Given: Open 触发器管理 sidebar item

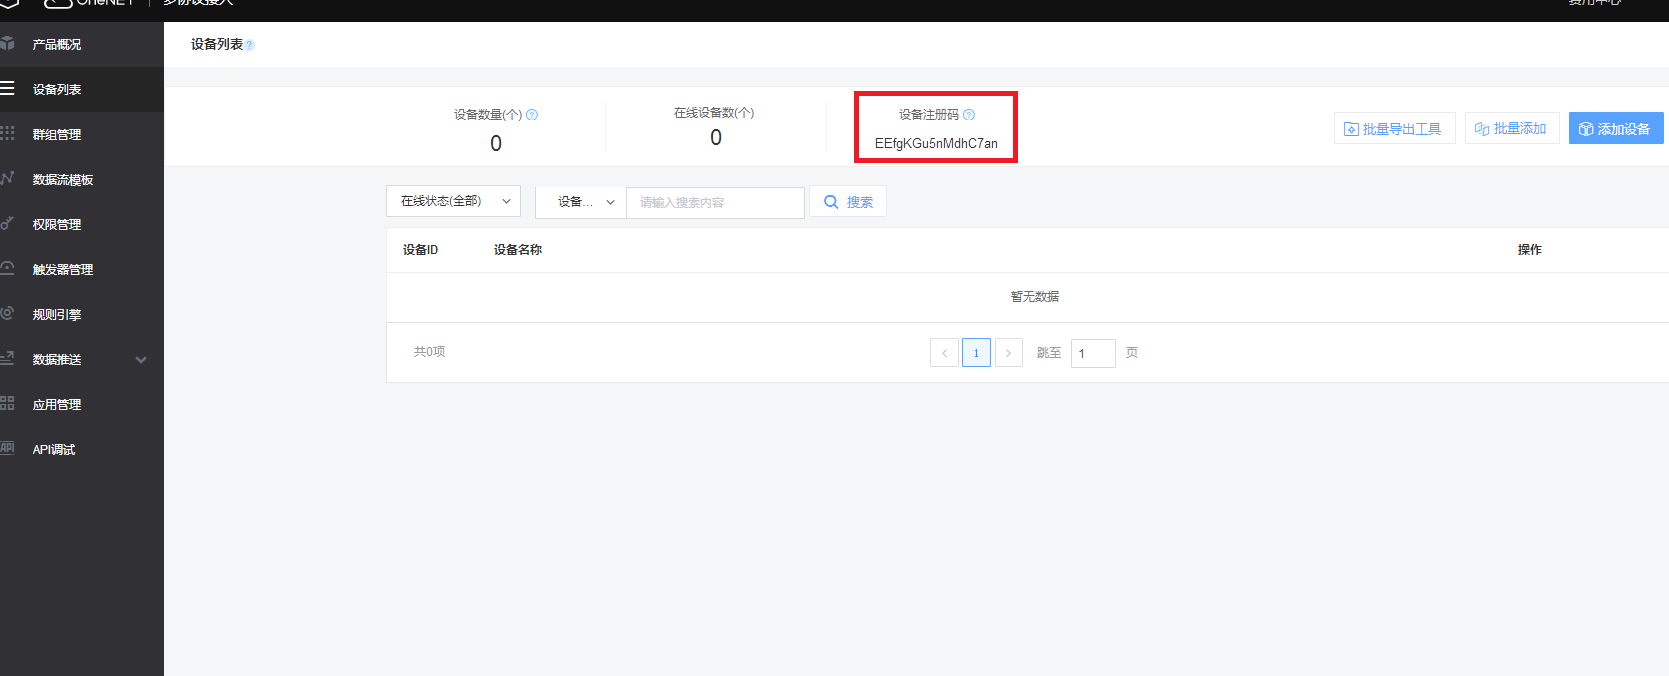Looking at the screenshot, I should [x=81, y=269].
